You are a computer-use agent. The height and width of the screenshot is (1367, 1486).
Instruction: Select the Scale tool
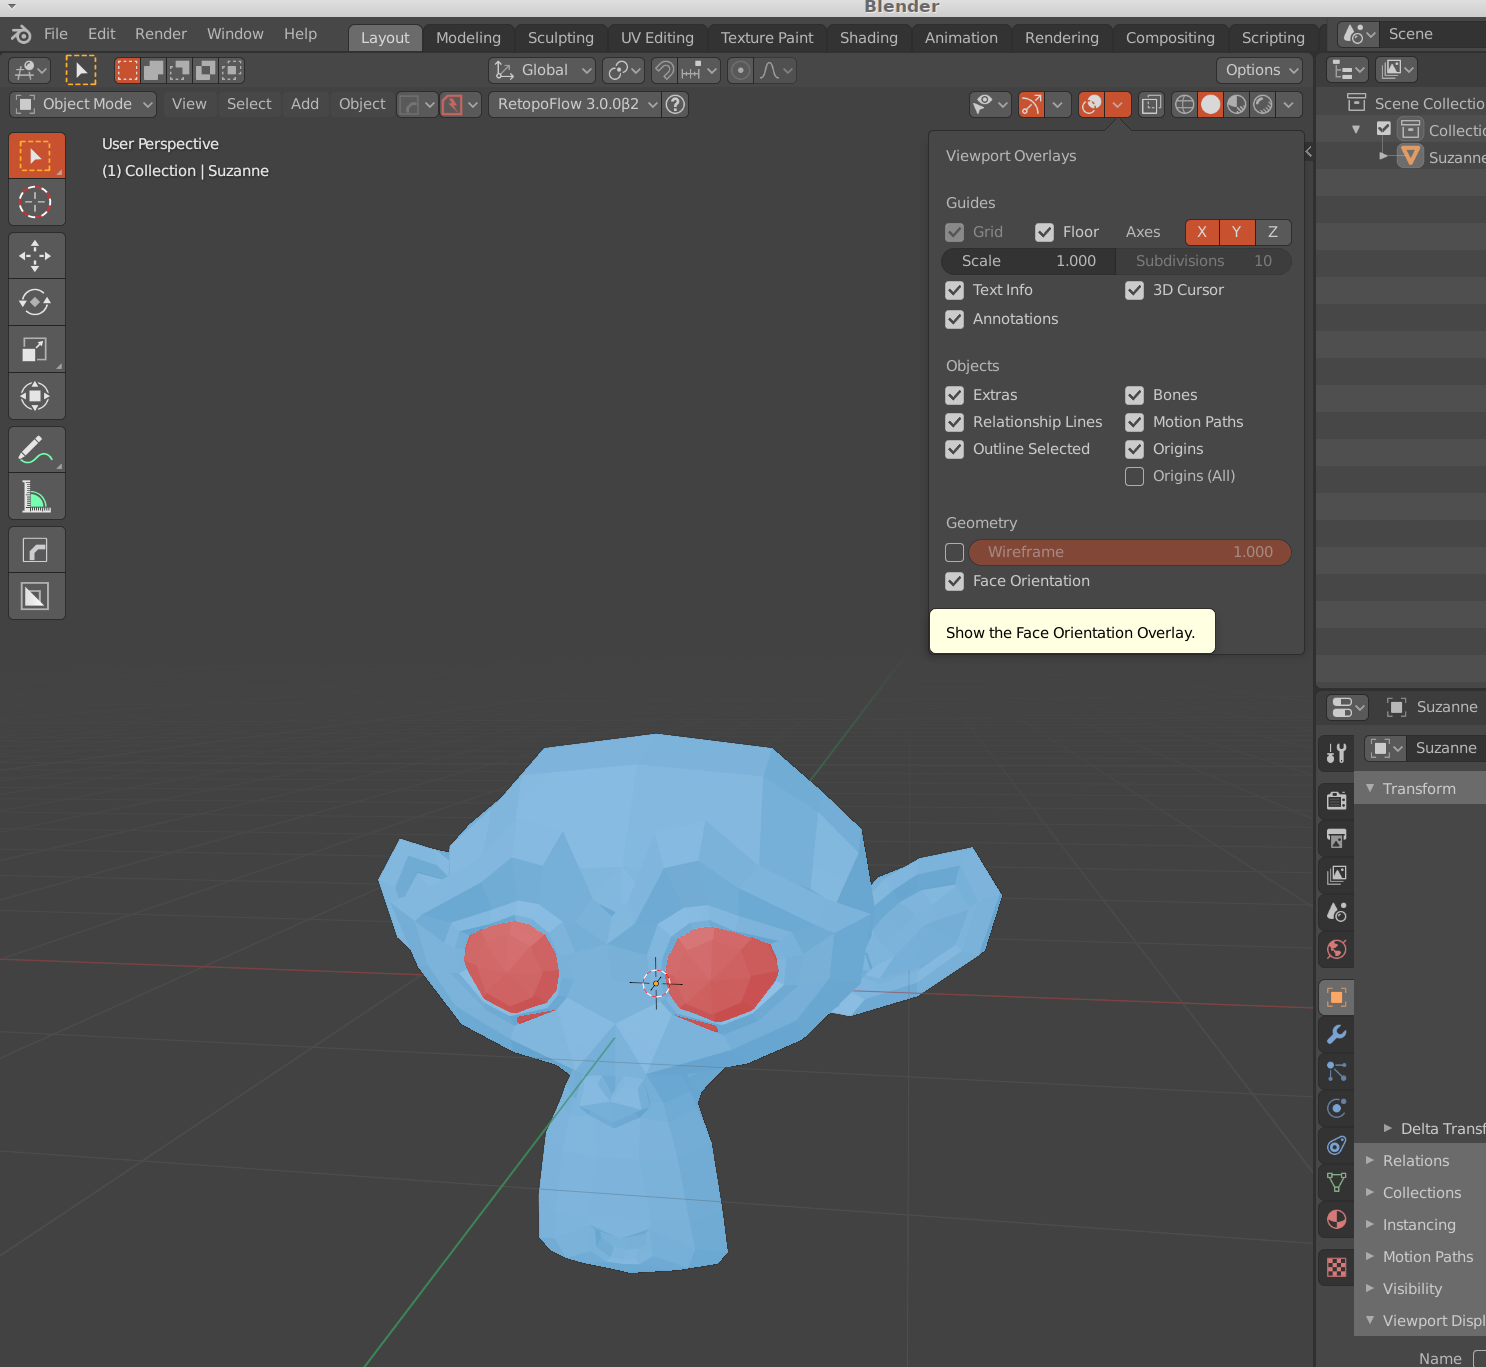[36, 349]
